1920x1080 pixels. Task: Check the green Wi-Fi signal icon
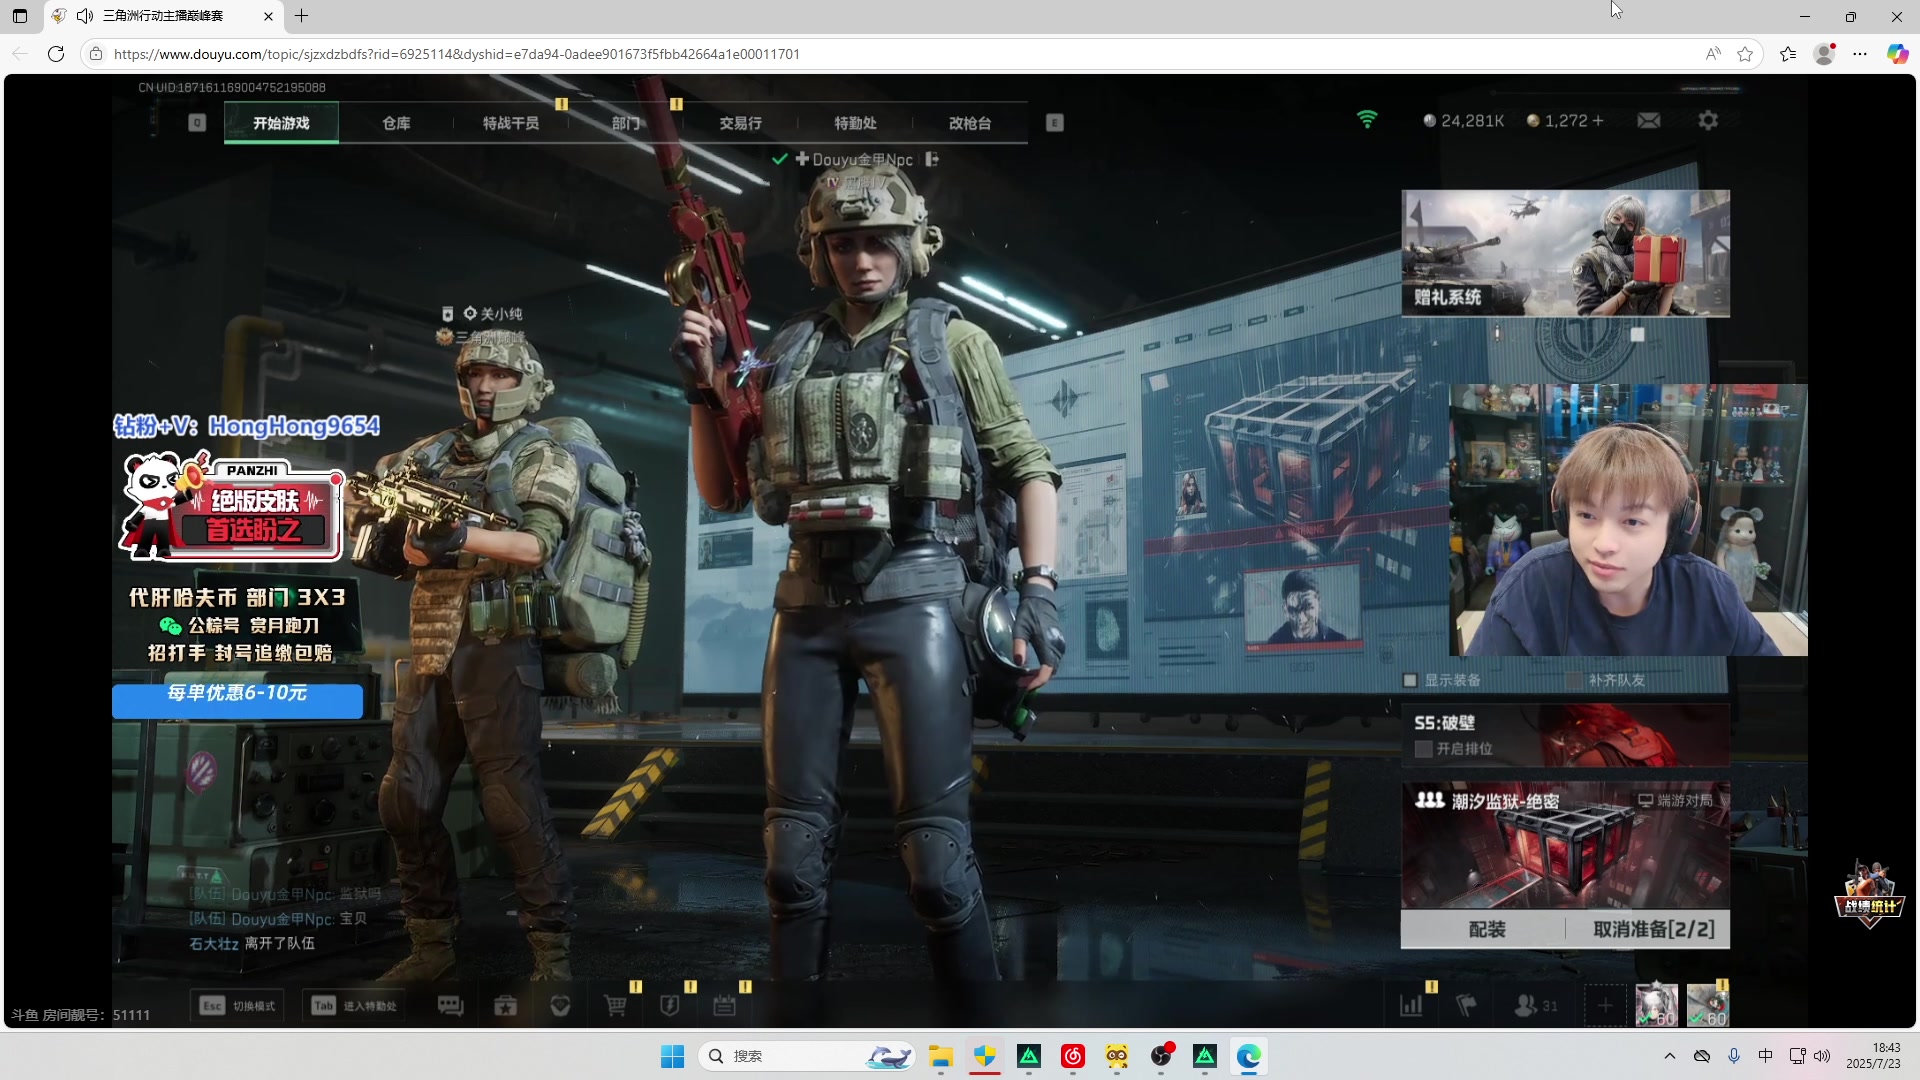pyautogui.click(x=1367, y=120)
